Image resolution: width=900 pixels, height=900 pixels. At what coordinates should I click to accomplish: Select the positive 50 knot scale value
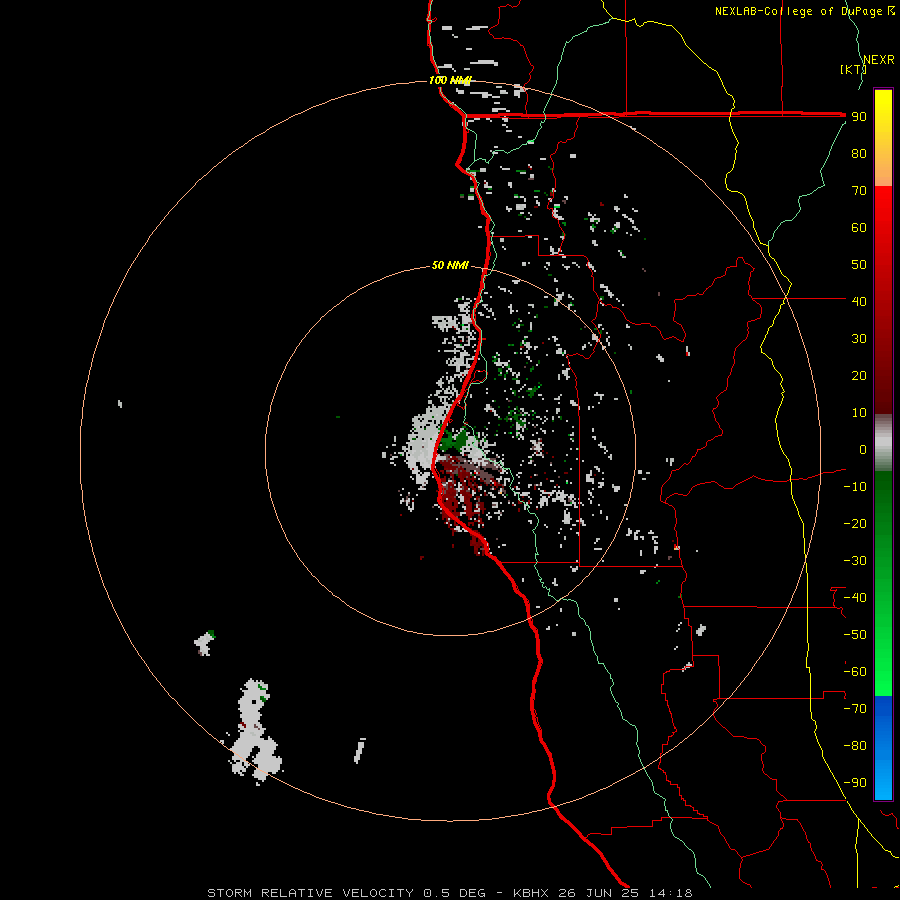point(859,265)
